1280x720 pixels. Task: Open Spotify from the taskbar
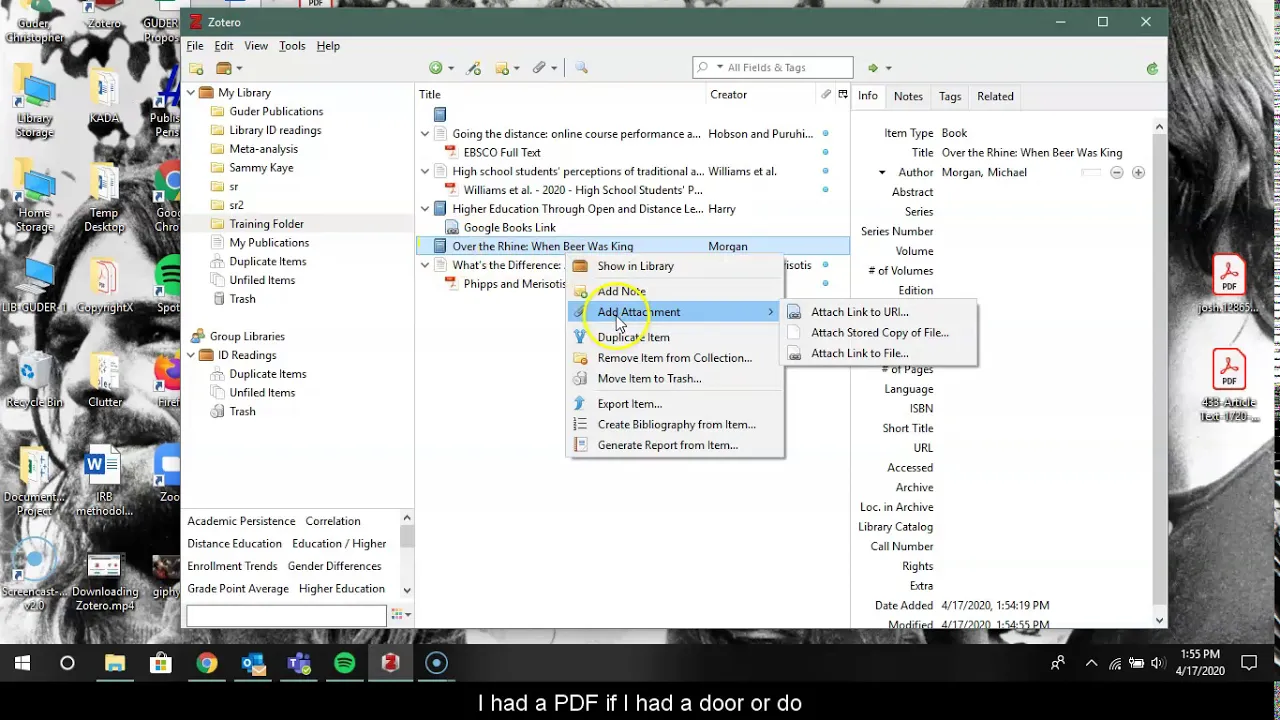tap(345, 663)
